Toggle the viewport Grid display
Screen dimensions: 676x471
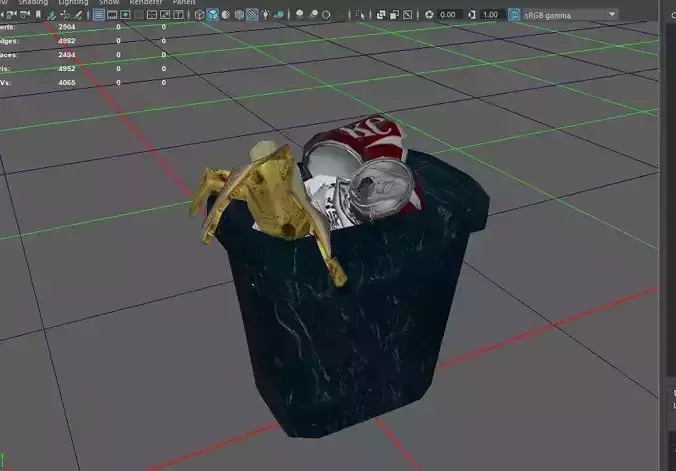[99, 15]
